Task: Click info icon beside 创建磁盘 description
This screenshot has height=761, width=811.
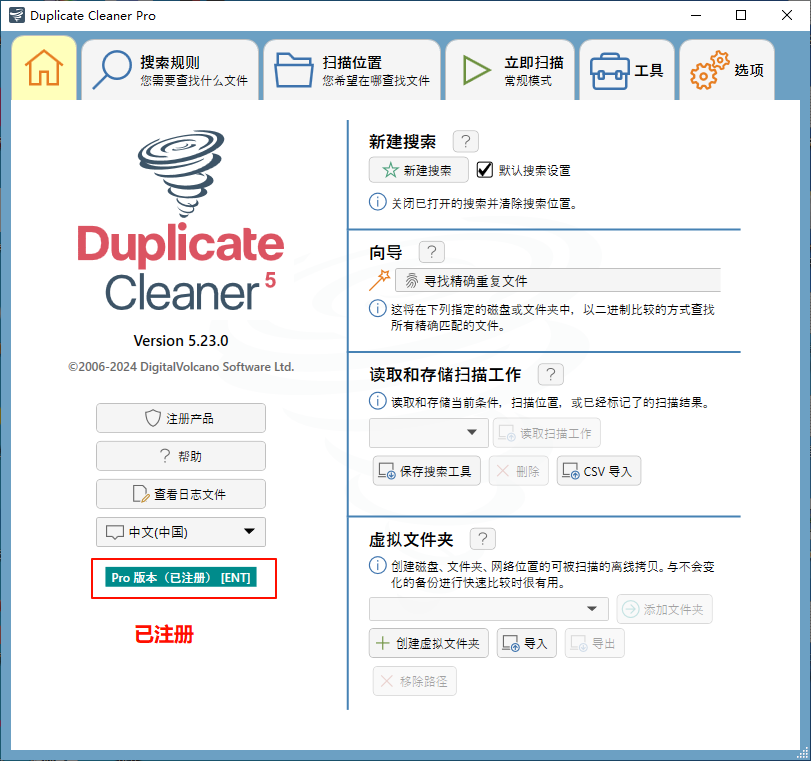Action: click(x=378, y=565)
